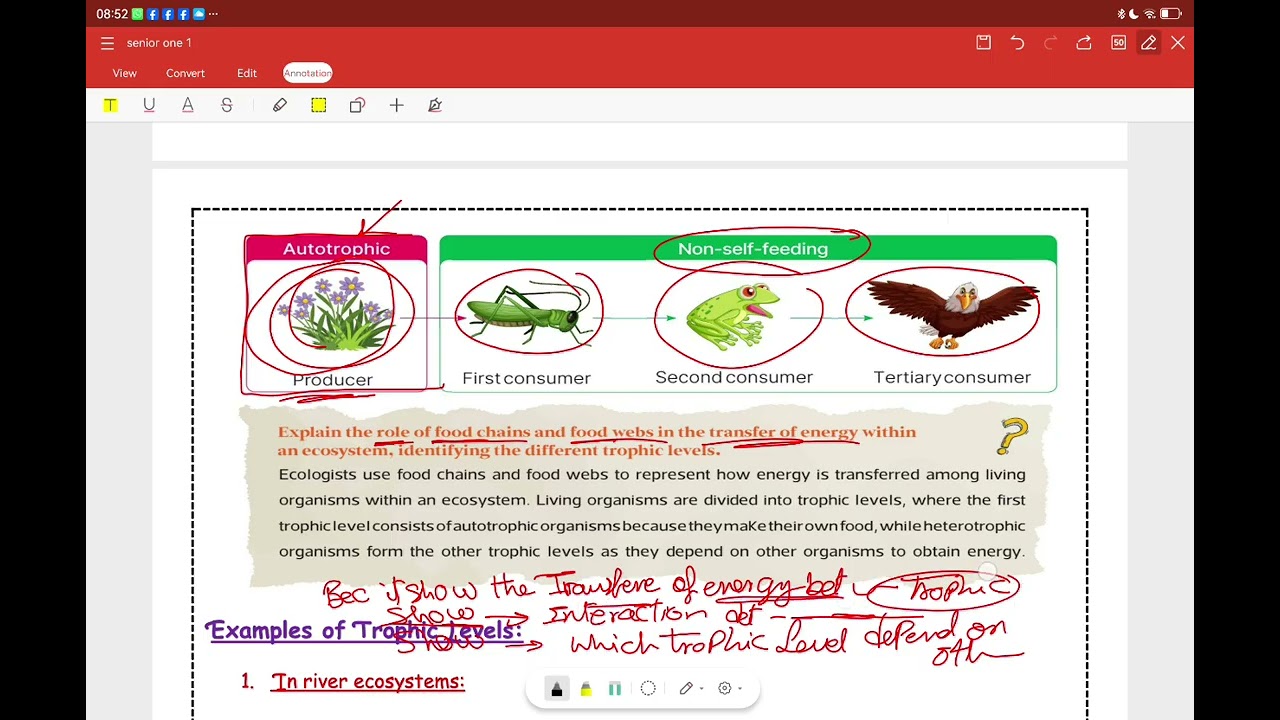Screen dimensions: 1280x720
Task: Click the Tertiary consumer label
Action: [x=952, y=377]
